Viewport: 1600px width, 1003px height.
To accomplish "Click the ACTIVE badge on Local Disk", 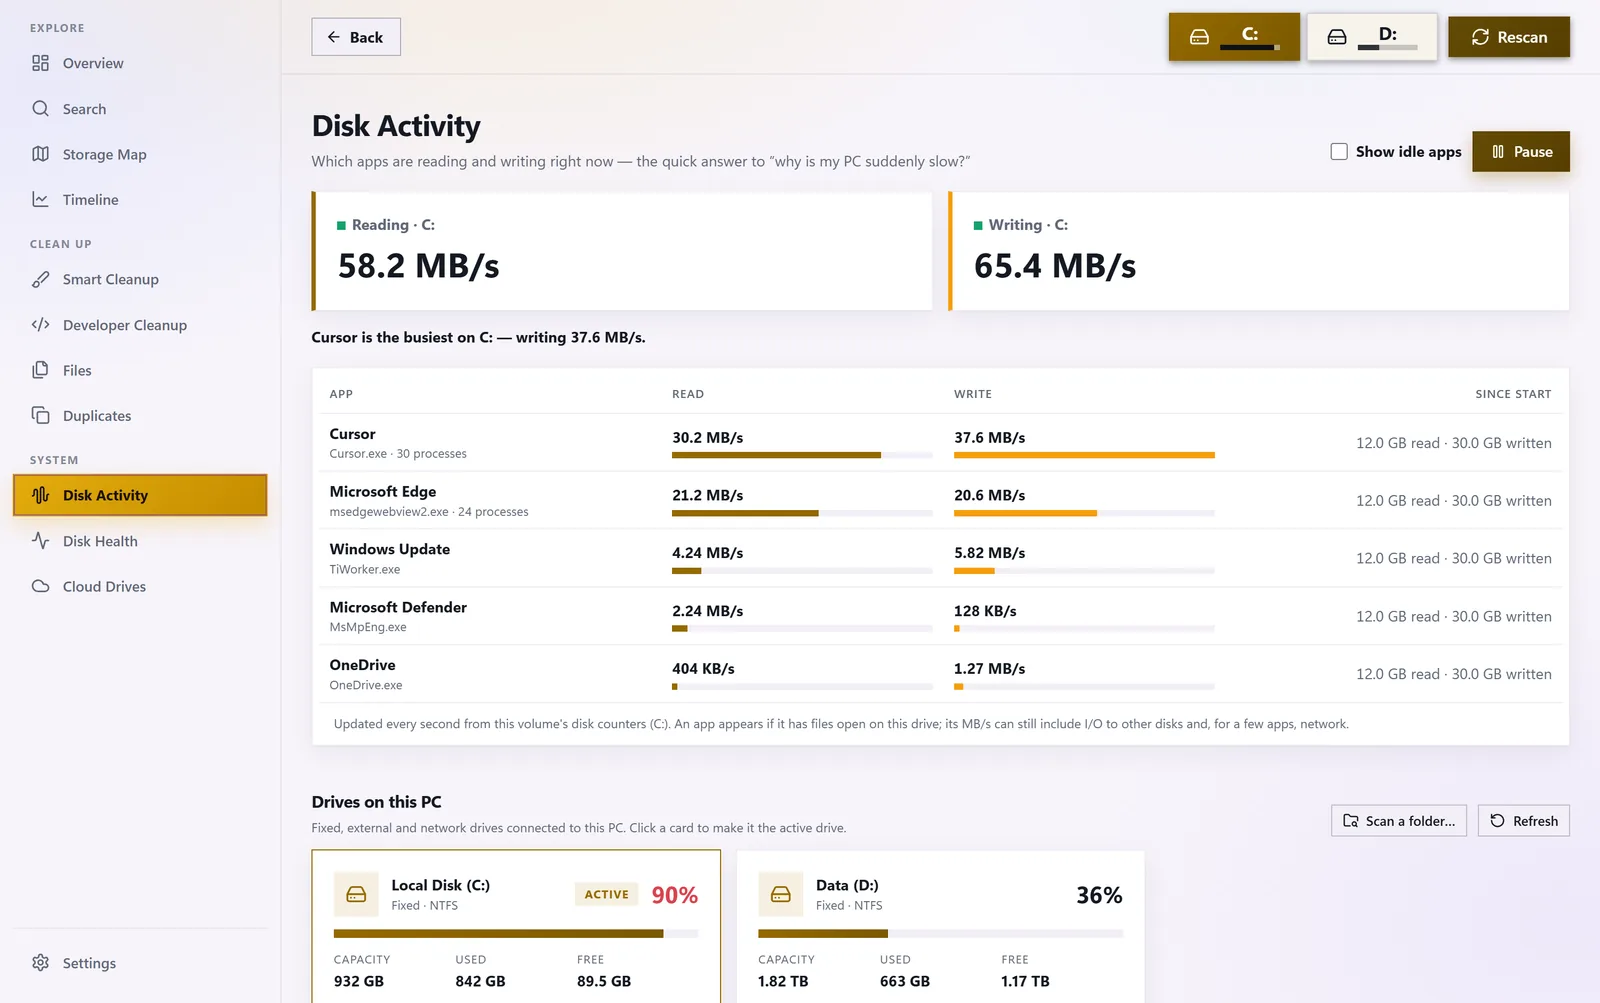I will (607, 894).
